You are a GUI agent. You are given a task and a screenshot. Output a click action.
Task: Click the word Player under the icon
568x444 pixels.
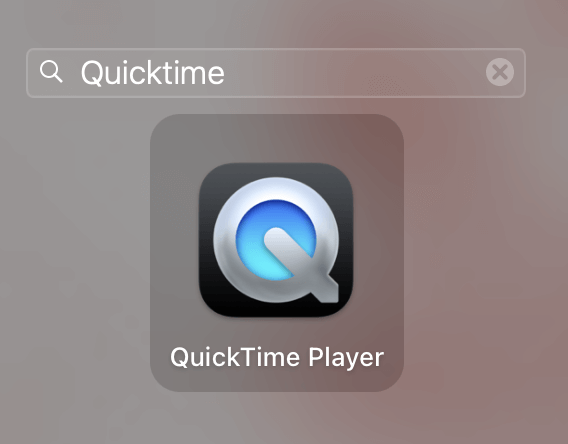[346, 358]
